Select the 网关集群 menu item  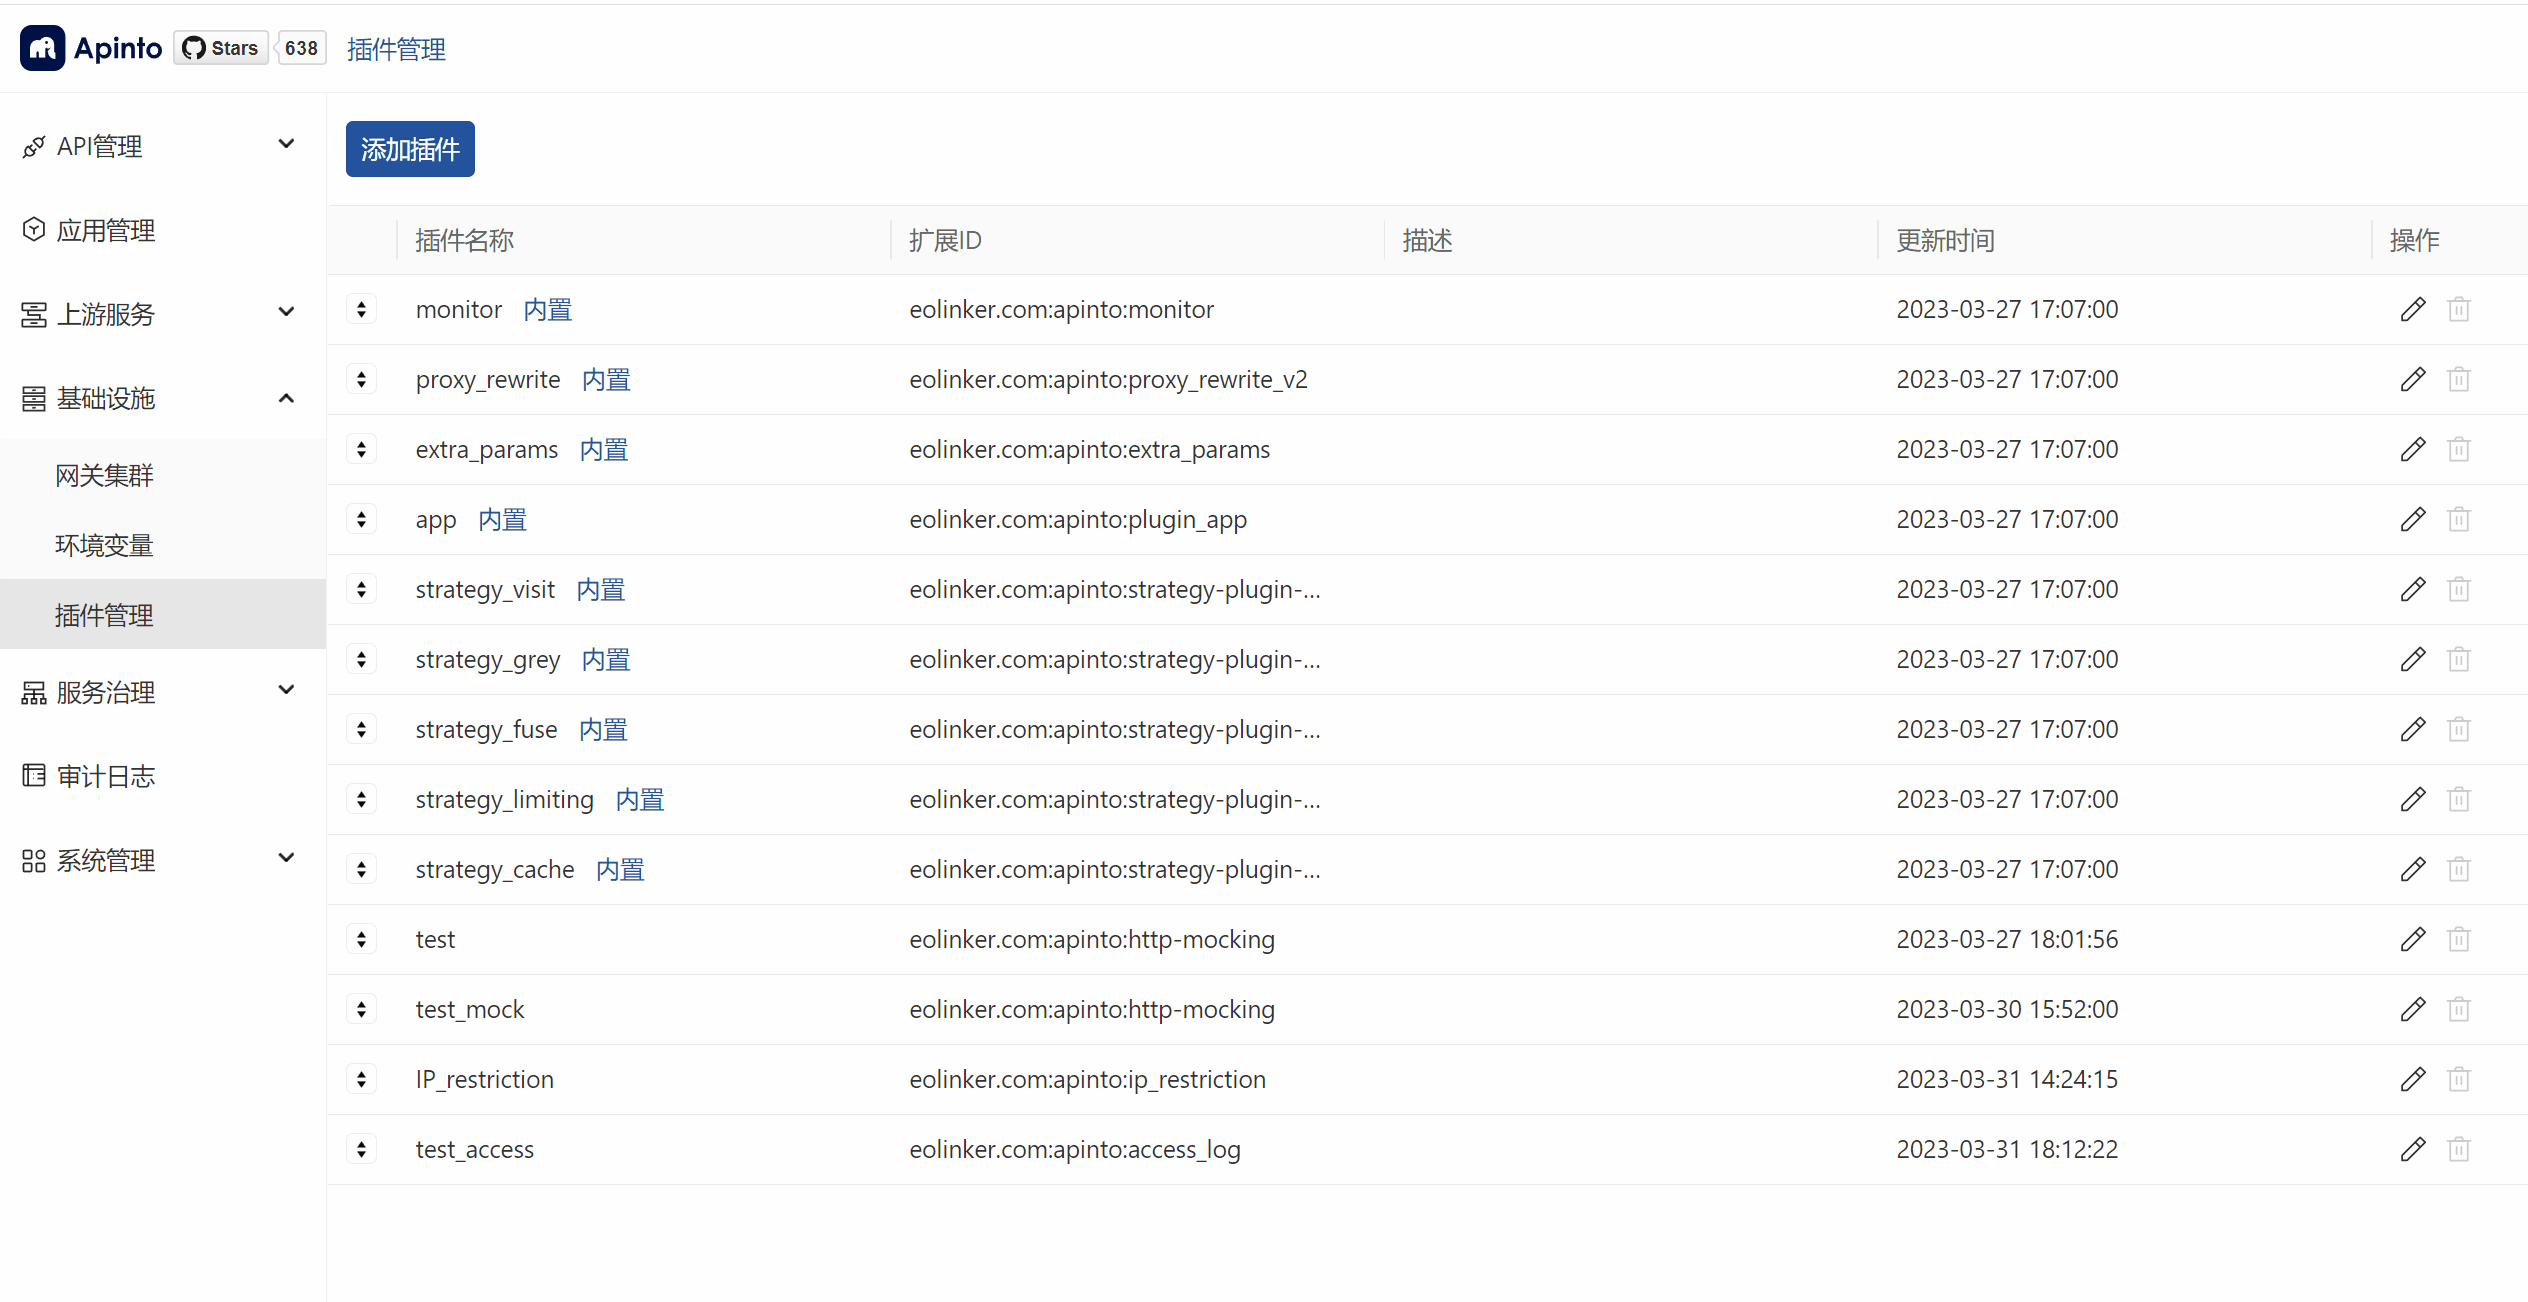[104, 474]
